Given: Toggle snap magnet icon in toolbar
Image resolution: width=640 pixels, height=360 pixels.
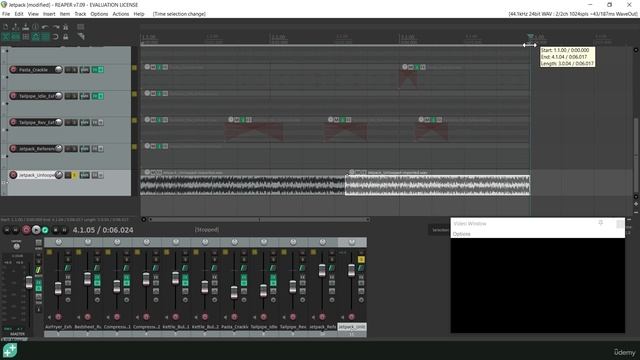Looking at the screenshot, I should tap(56, 37).
